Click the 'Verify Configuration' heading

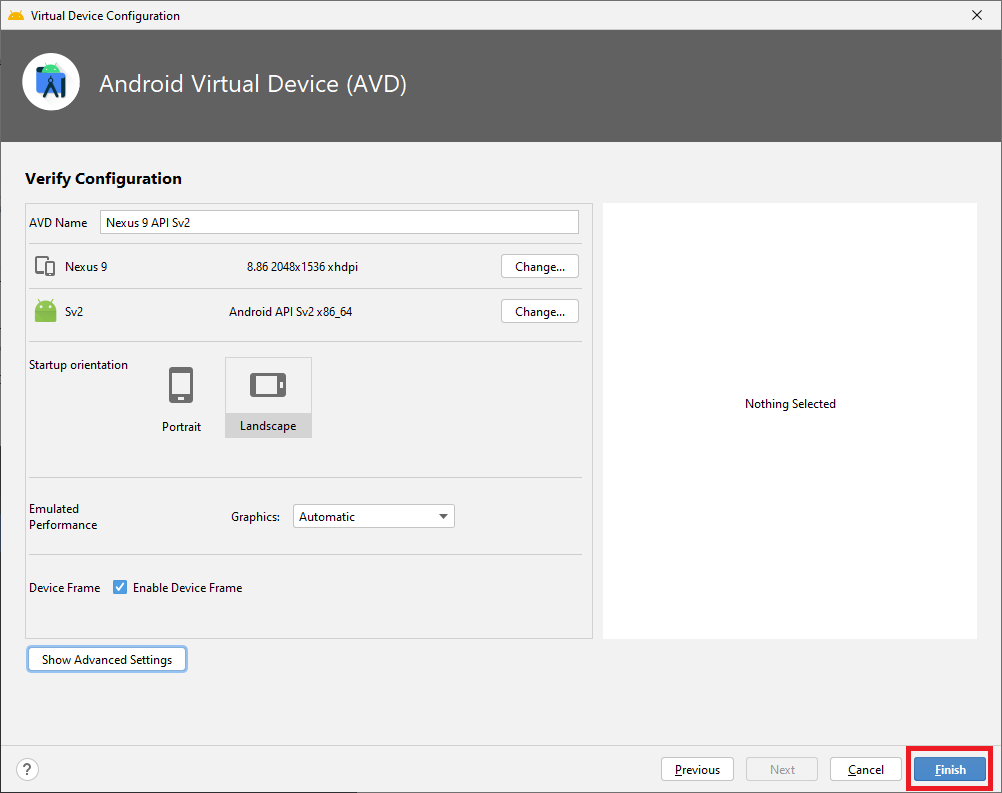click(104, 179)
